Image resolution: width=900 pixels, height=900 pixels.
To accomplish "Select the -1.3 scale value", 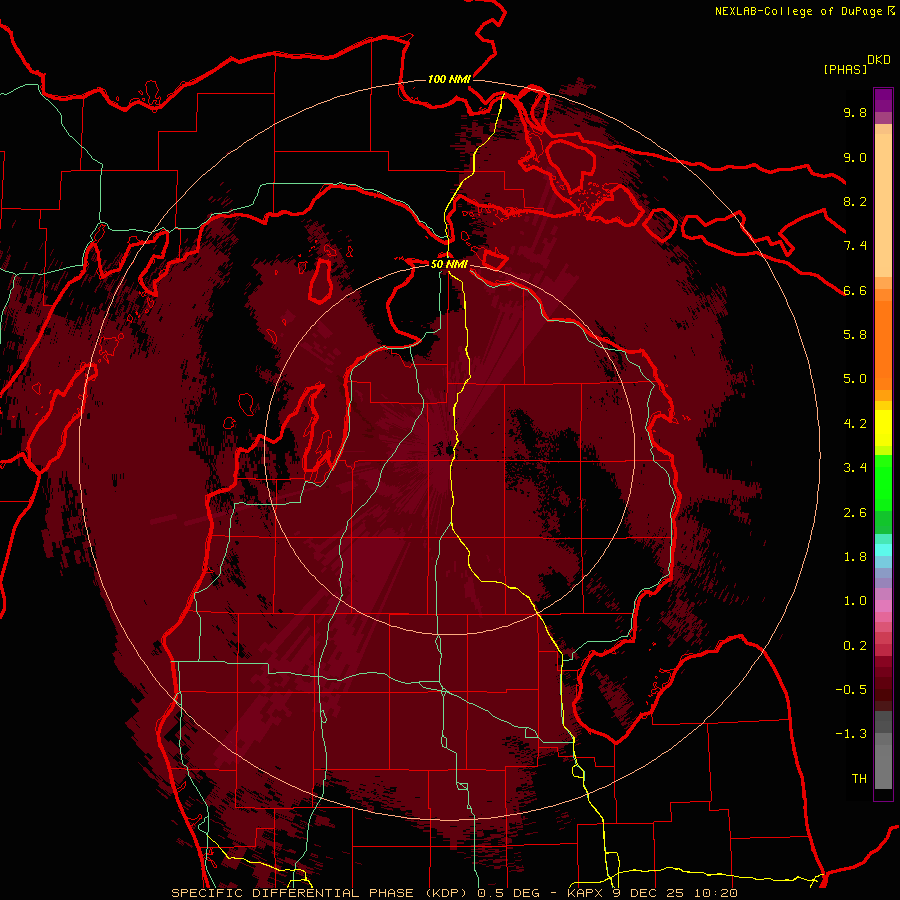I will [x=851, y=734].
